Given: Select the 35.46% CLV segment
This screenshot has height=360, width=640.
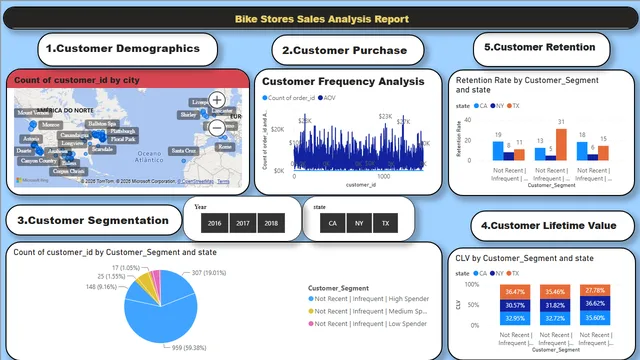Looking at the screenshot, I should pyautogui.click(x=555, y=292).
